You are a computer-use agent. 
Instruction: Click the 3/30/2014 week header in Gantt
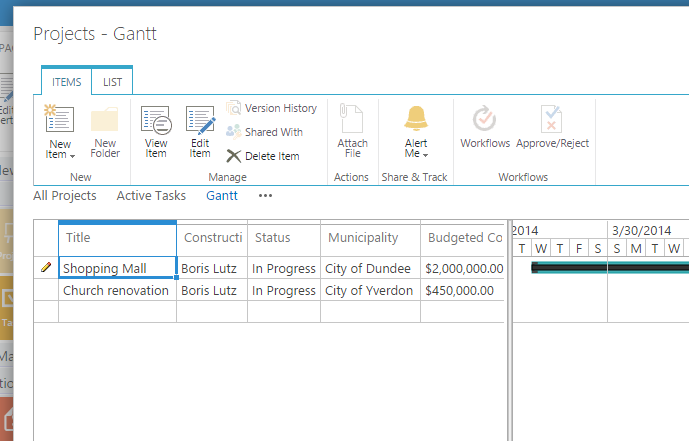coord(649,230)
